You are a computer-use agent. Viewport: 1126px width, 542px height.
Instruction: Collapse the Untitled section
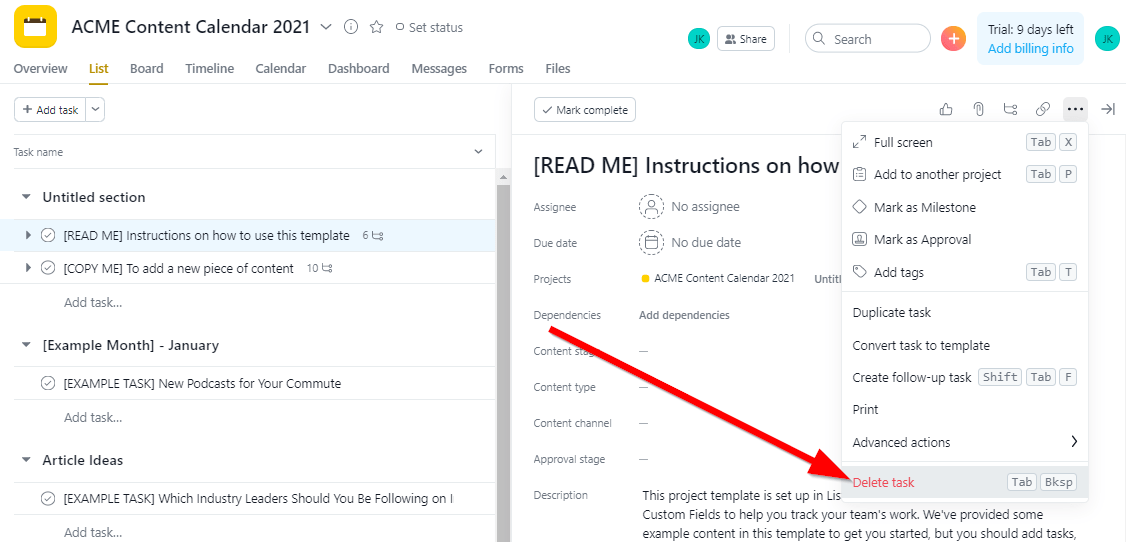coord(27,197)
